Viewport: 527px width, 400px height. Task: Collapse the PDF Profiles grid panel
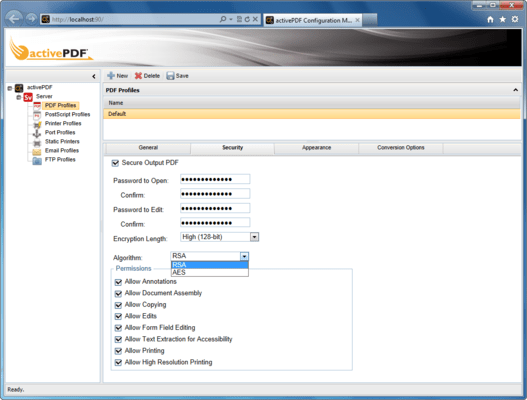pos(515,90)
